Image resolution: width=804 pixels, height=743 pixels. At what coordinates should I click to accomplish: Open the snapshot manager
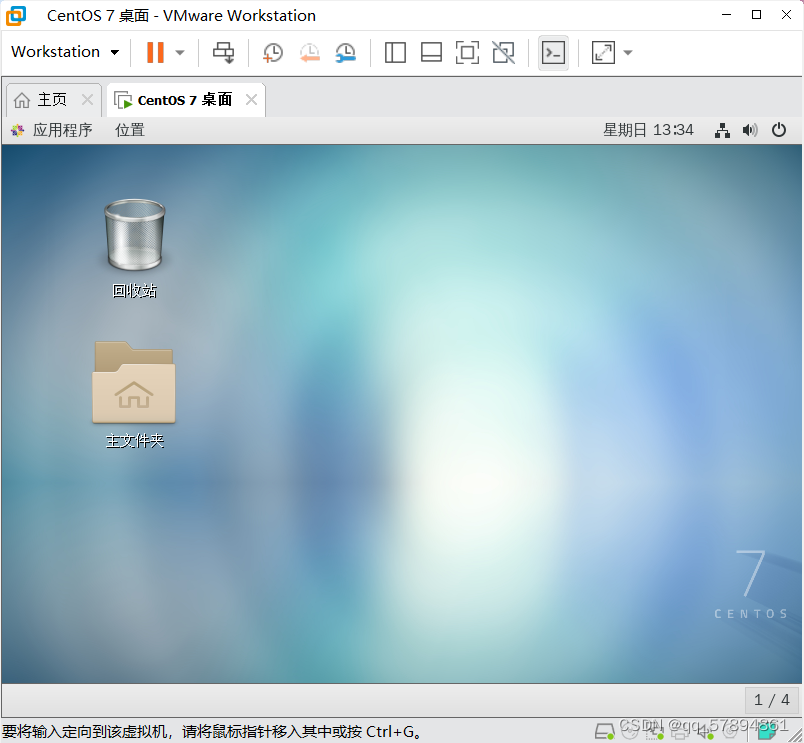346,52
